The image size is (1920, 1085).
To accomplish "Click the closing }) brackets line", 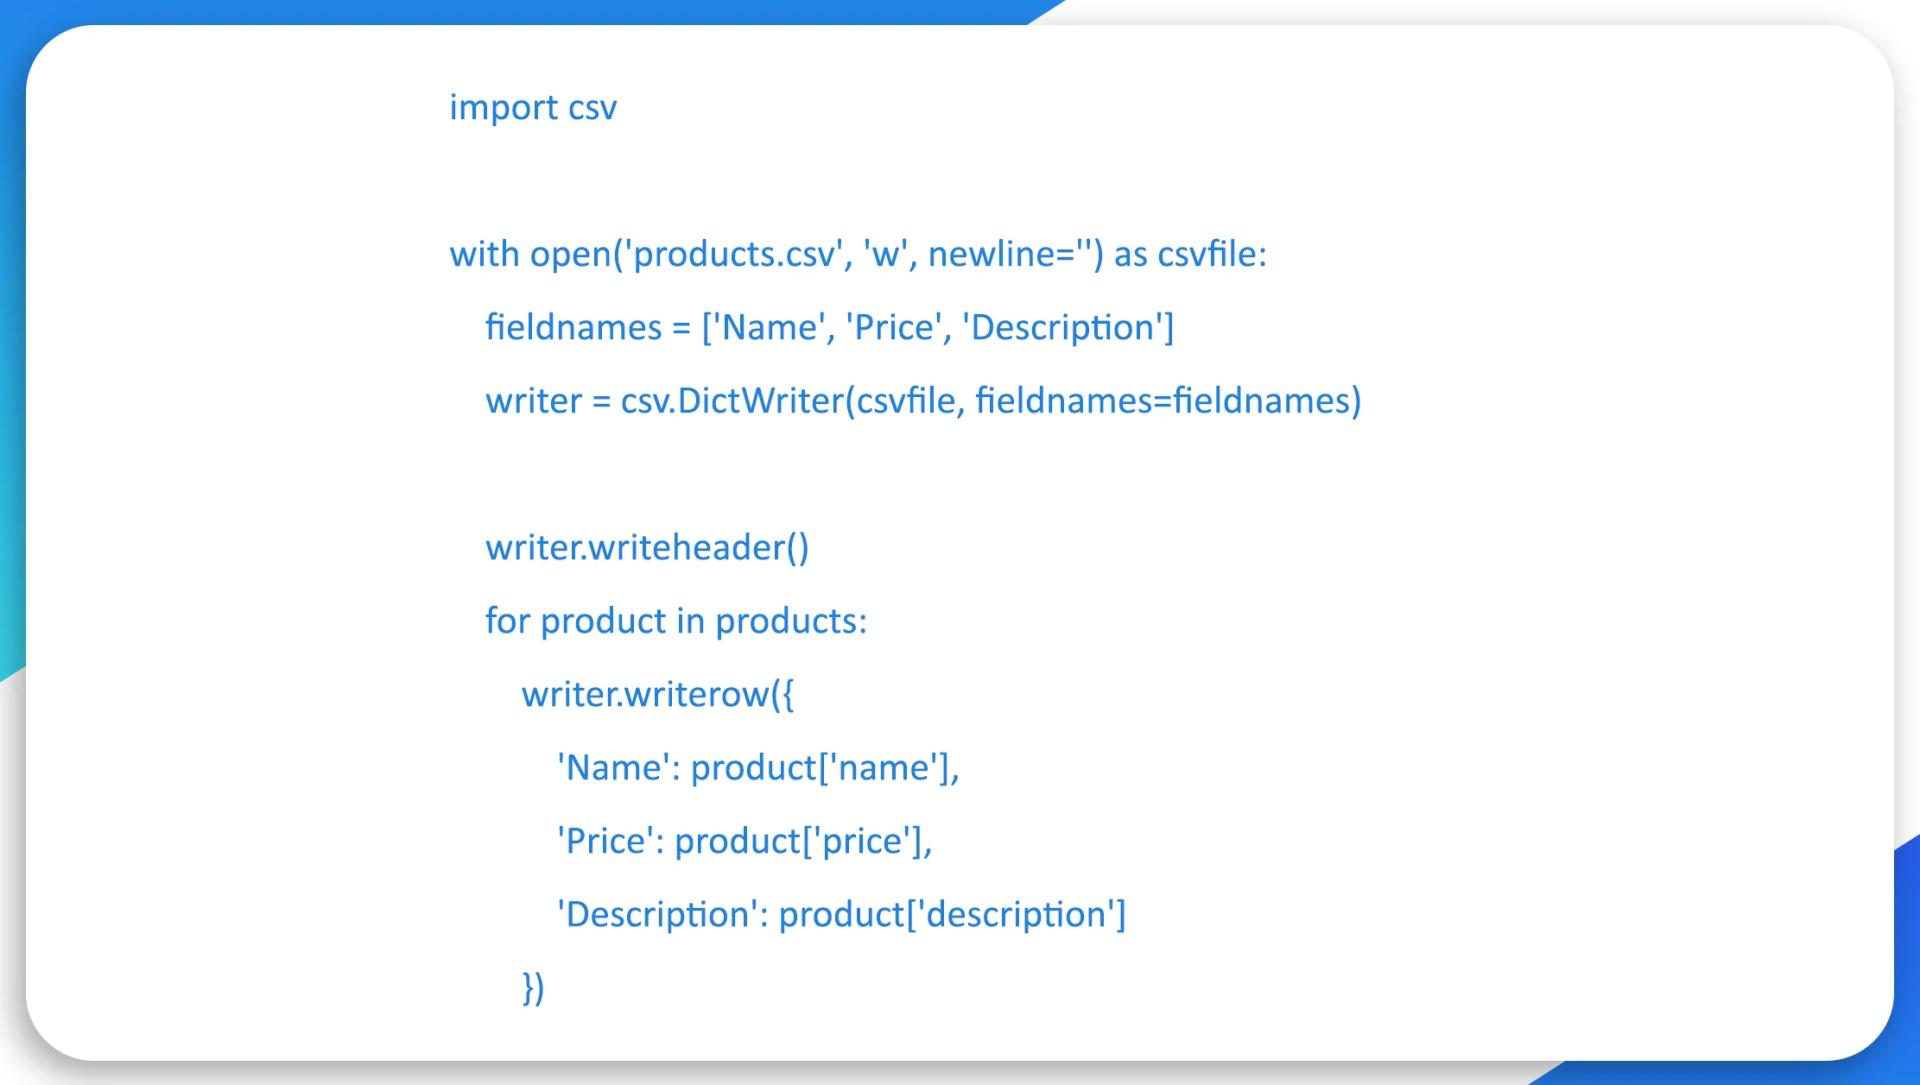I will [x=533, y=987].
